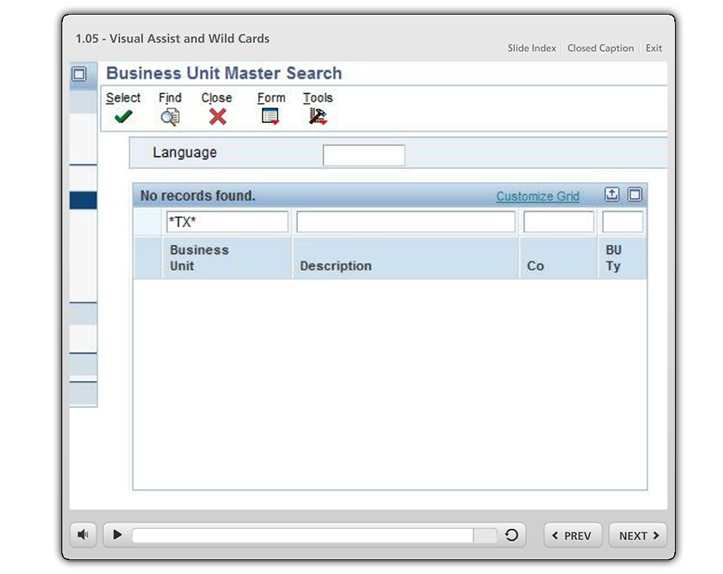723x574 pixels.
Task: Click the Business Unit filter field containing *TX*
Action: tap(226, 222)
